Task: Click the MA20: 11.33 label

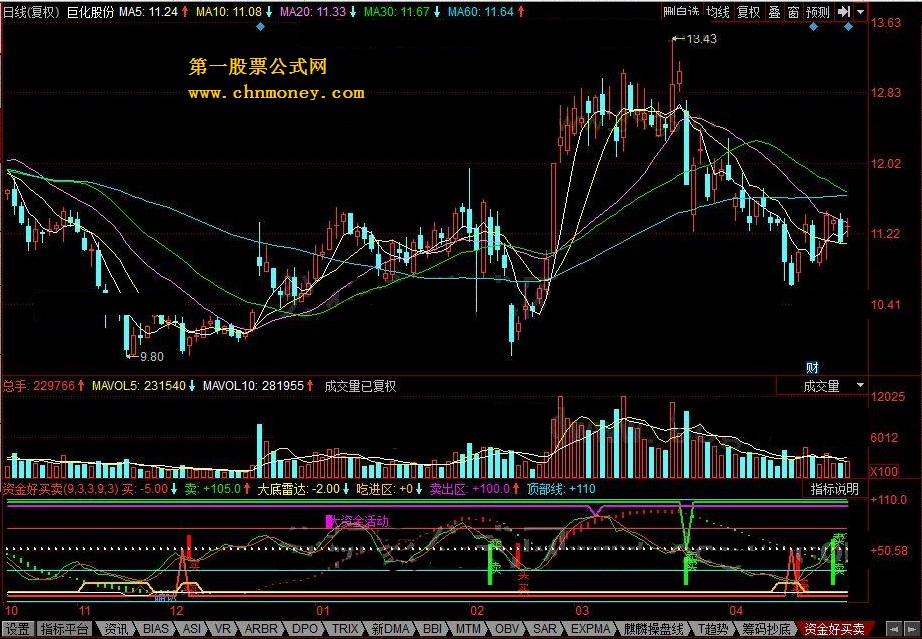Action: (x=313, y=12)
